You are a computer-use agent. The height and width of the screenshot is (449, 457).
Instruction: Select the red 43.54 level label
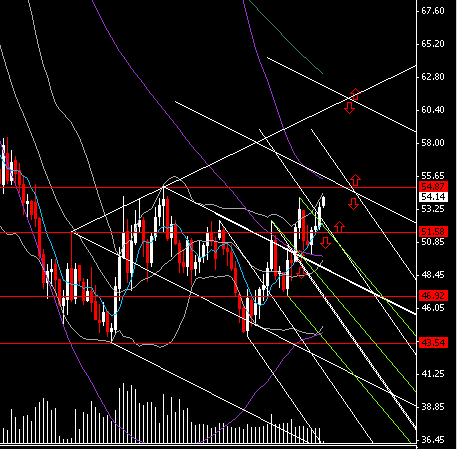[433, 342]
